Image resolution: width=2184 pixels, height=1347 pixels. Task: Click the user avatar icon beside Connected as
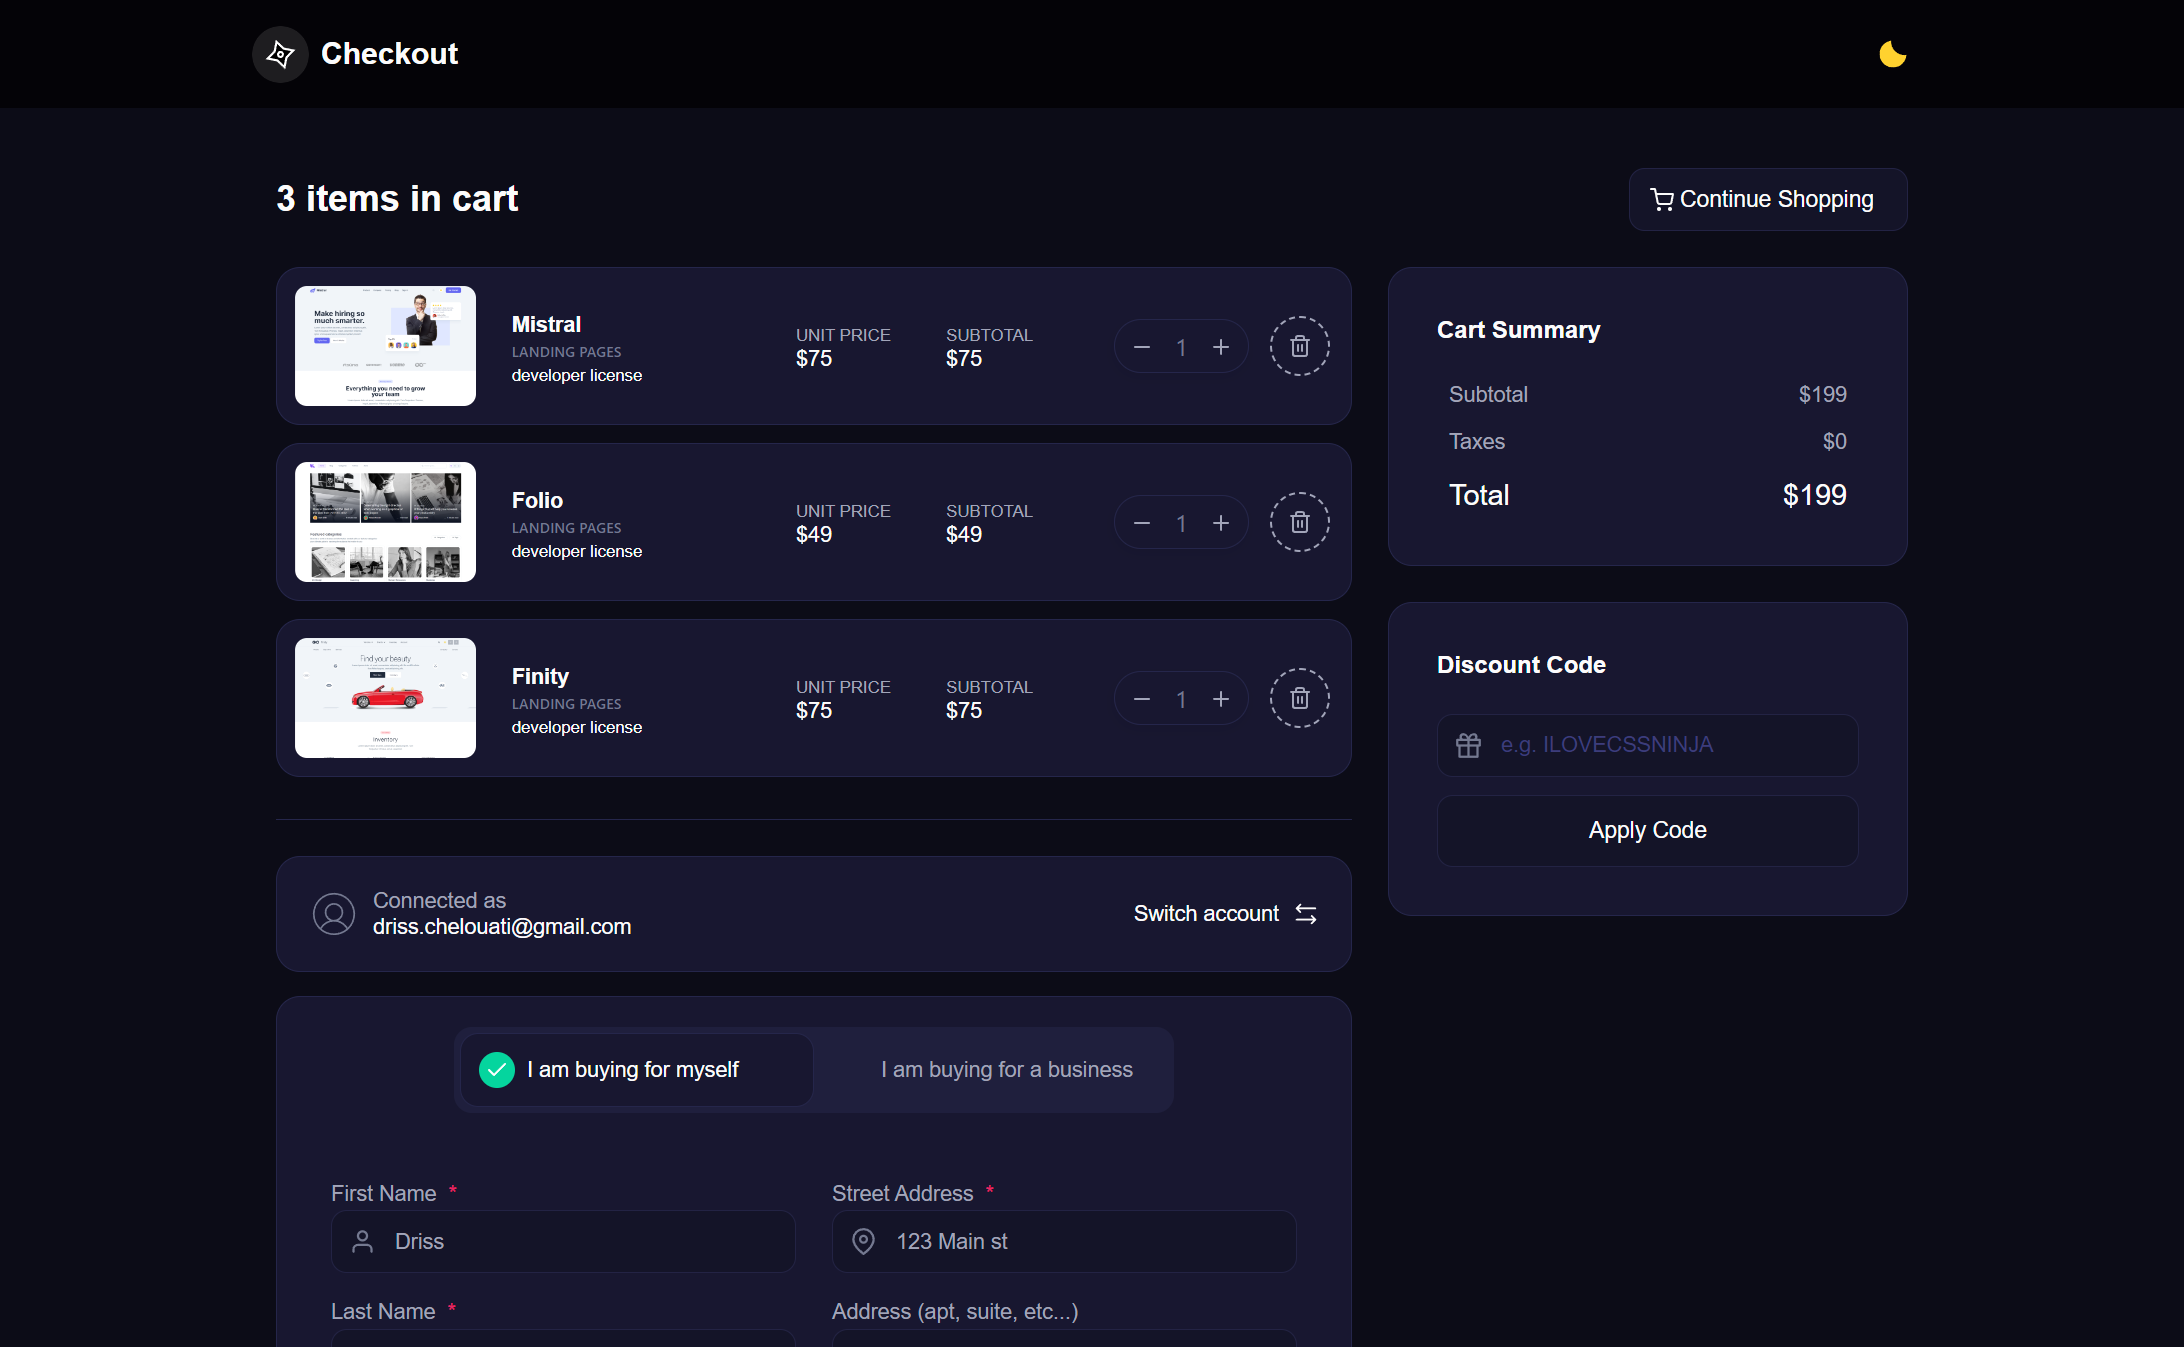334,914
